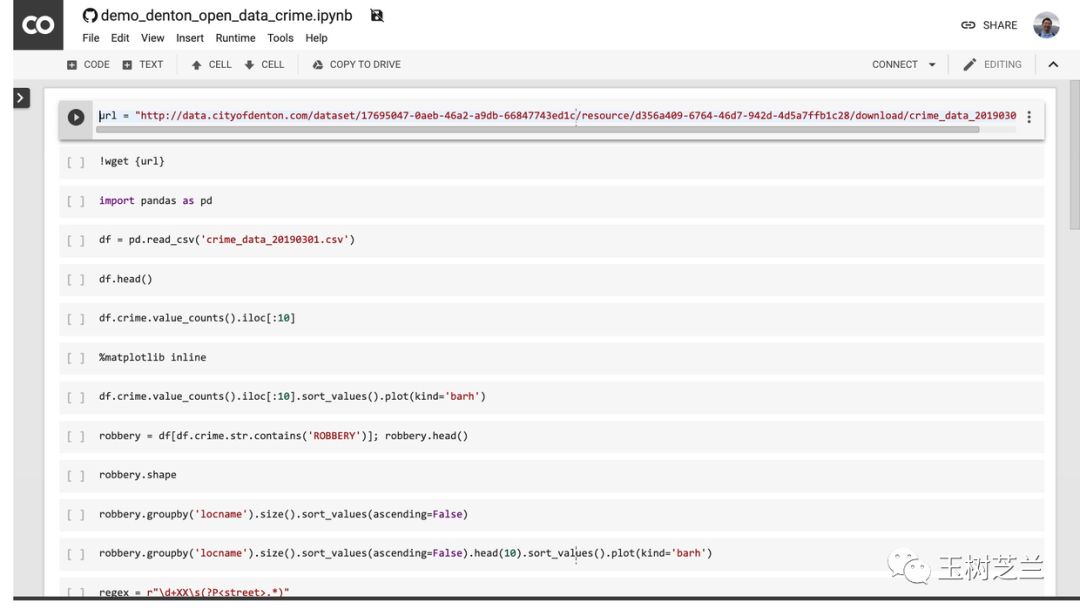Click the run bracket for pd.read_csv cell
Screen dimensions: 1080x616
(76, 240)
